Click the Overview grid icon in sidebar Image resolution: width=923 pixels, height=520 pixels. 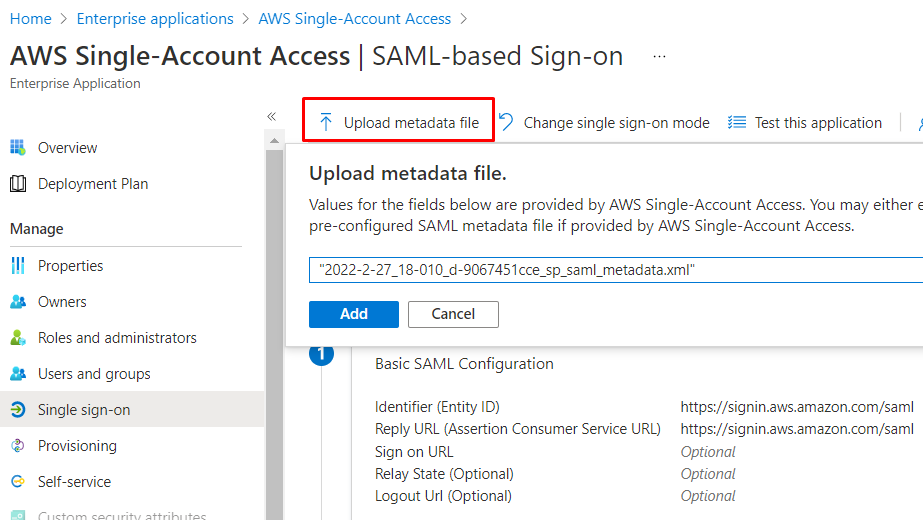(18, 148)
